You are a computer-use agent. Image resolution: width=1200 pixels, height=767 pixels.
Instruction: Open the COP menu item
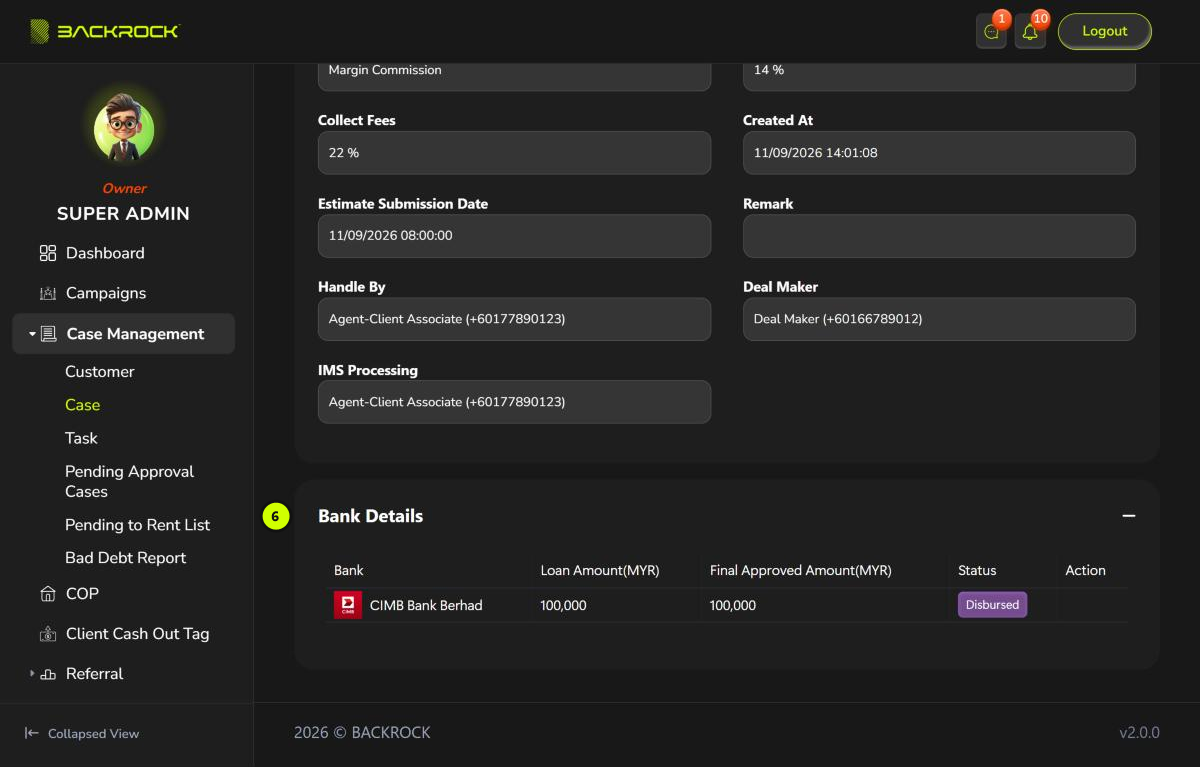(x=82, y=594)
